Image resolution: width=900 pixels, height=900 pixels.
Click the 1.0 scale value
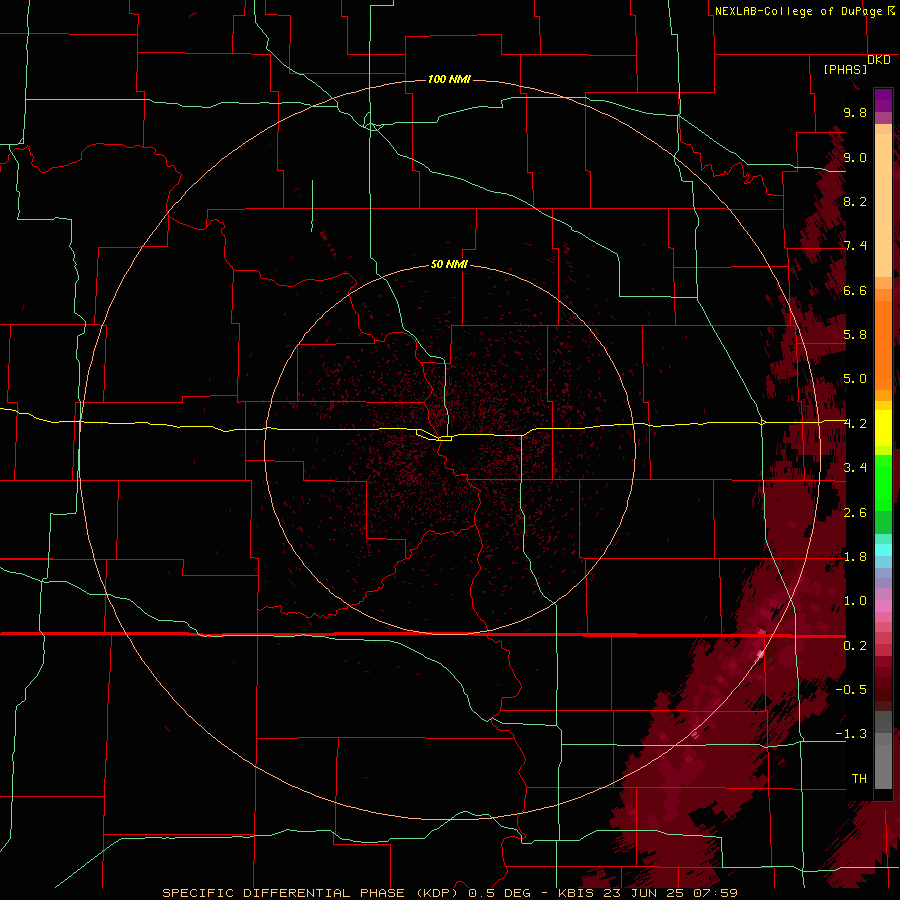point(855,601)
